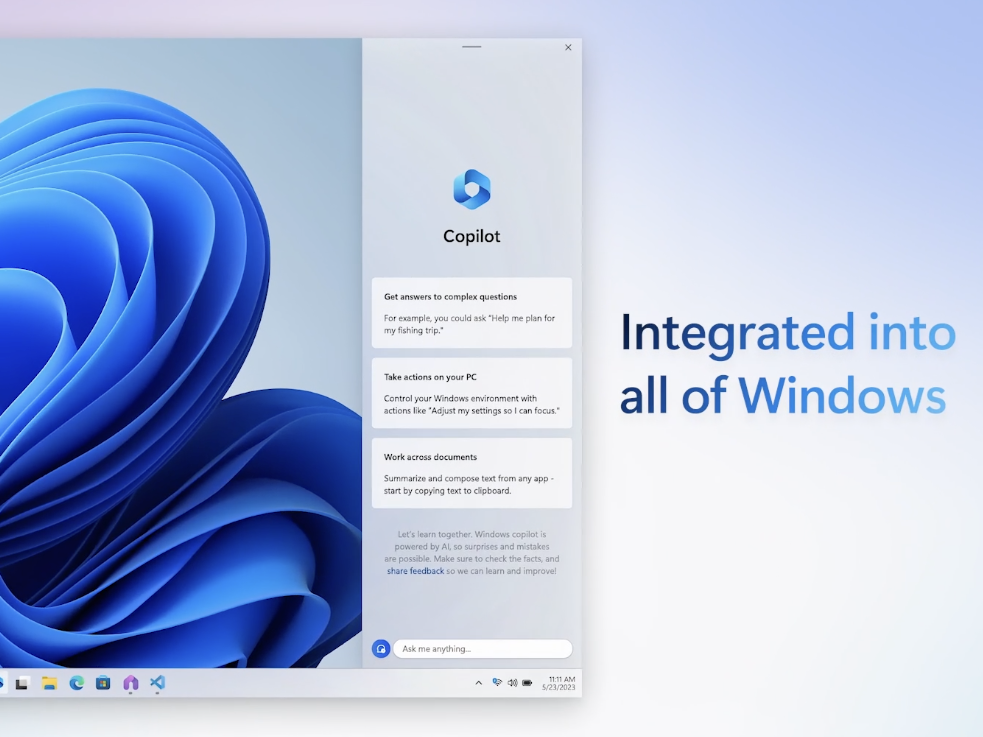Image resolution: width=983 pixels, height=737 pixels.
Task: Click the volume speaker icon in tray
Action: click(512, 682)
